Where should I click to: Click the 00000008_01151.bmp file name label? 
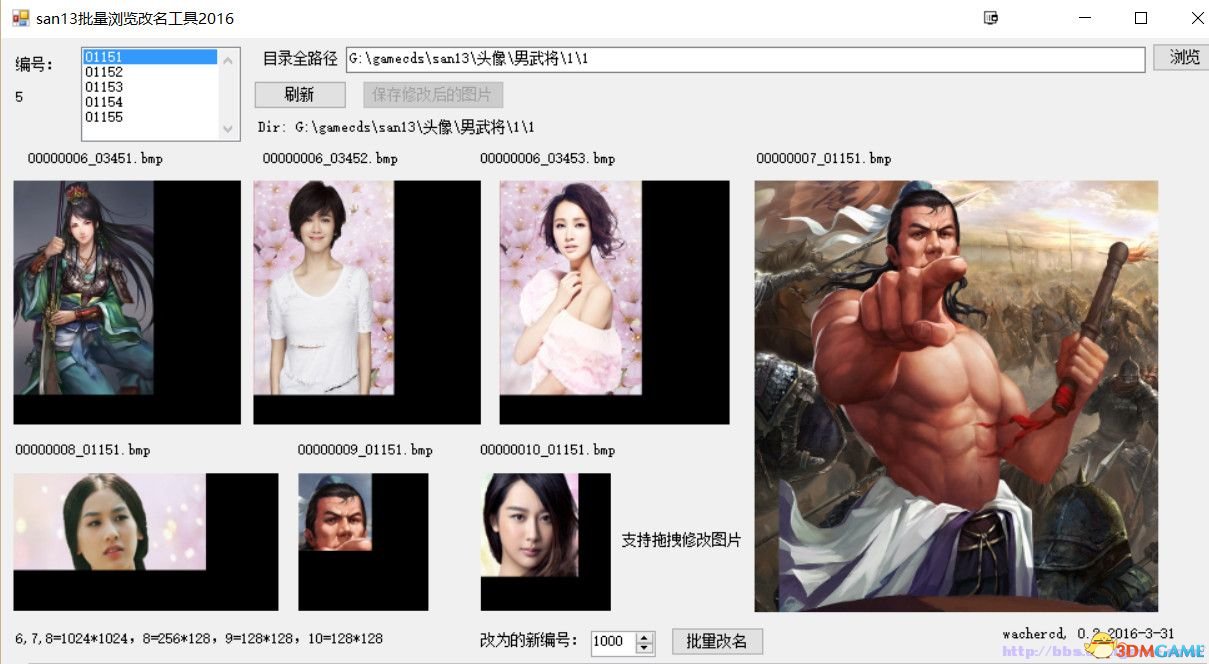click(x=83, y=450)
